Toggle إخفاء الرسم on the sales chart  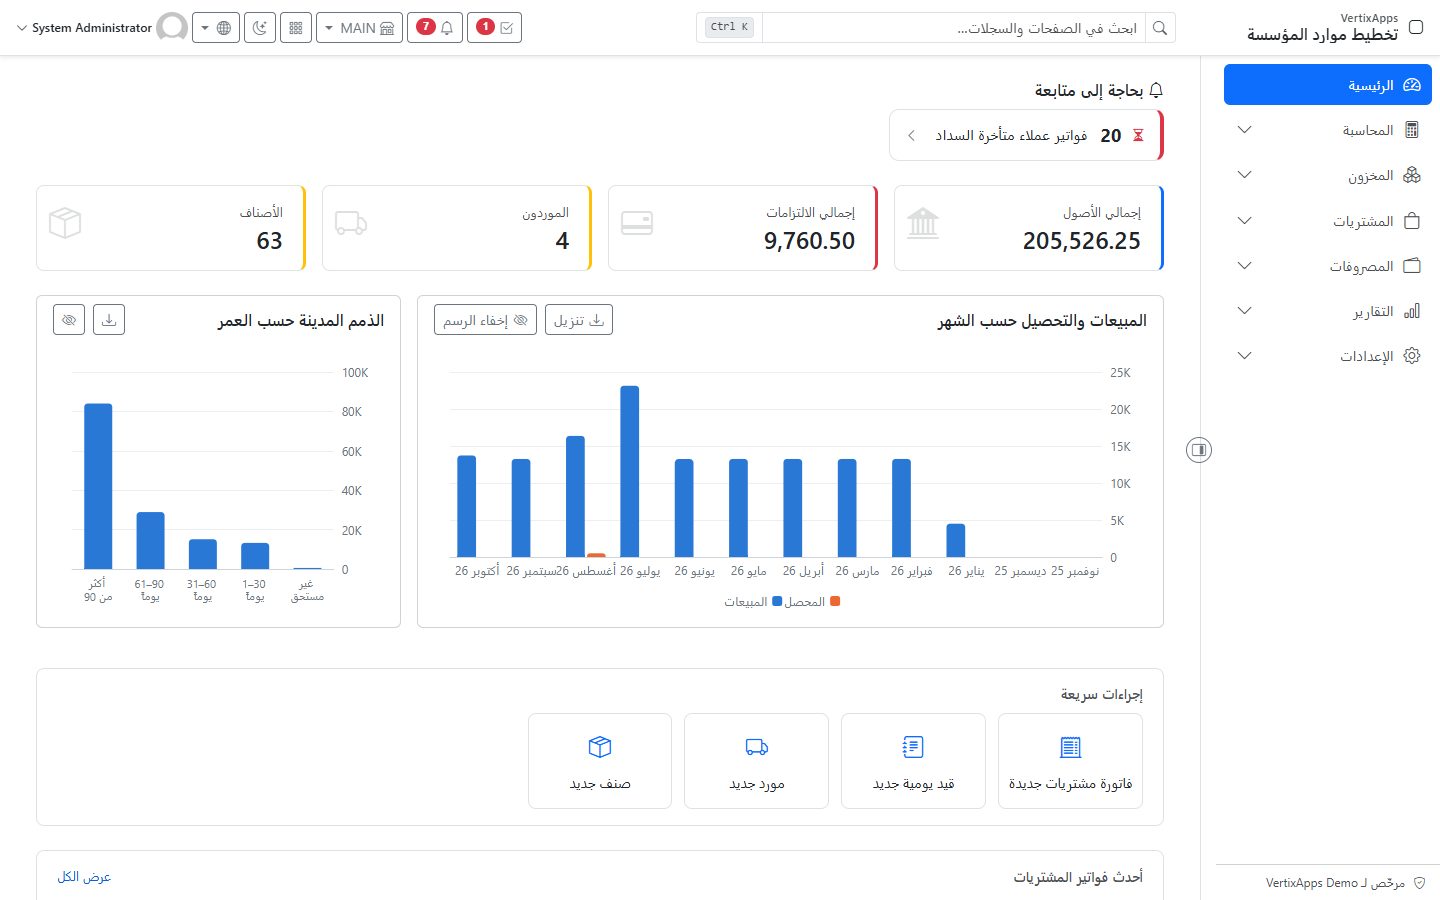coord(485,320)
